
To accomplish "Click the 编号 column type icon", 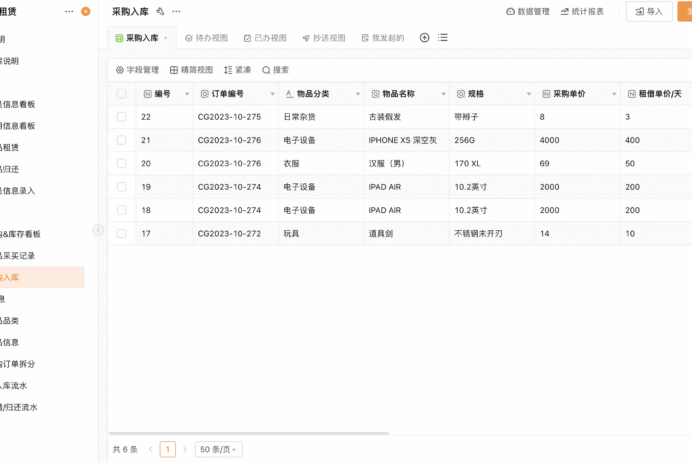I will coord(147,94).
